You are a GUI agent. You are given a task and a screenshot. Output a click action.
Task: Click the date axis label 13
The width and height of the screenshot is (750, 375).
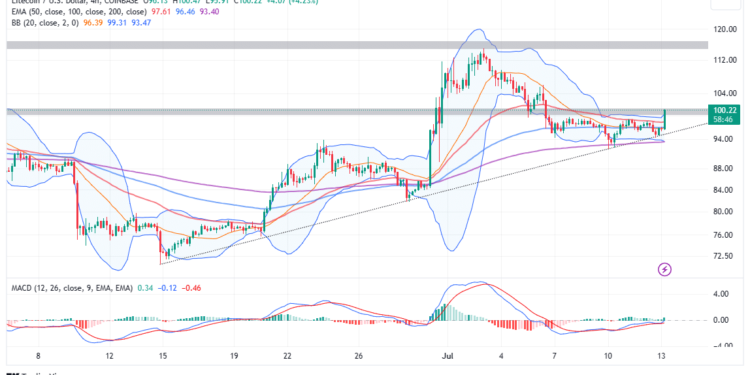pos(661,355)
